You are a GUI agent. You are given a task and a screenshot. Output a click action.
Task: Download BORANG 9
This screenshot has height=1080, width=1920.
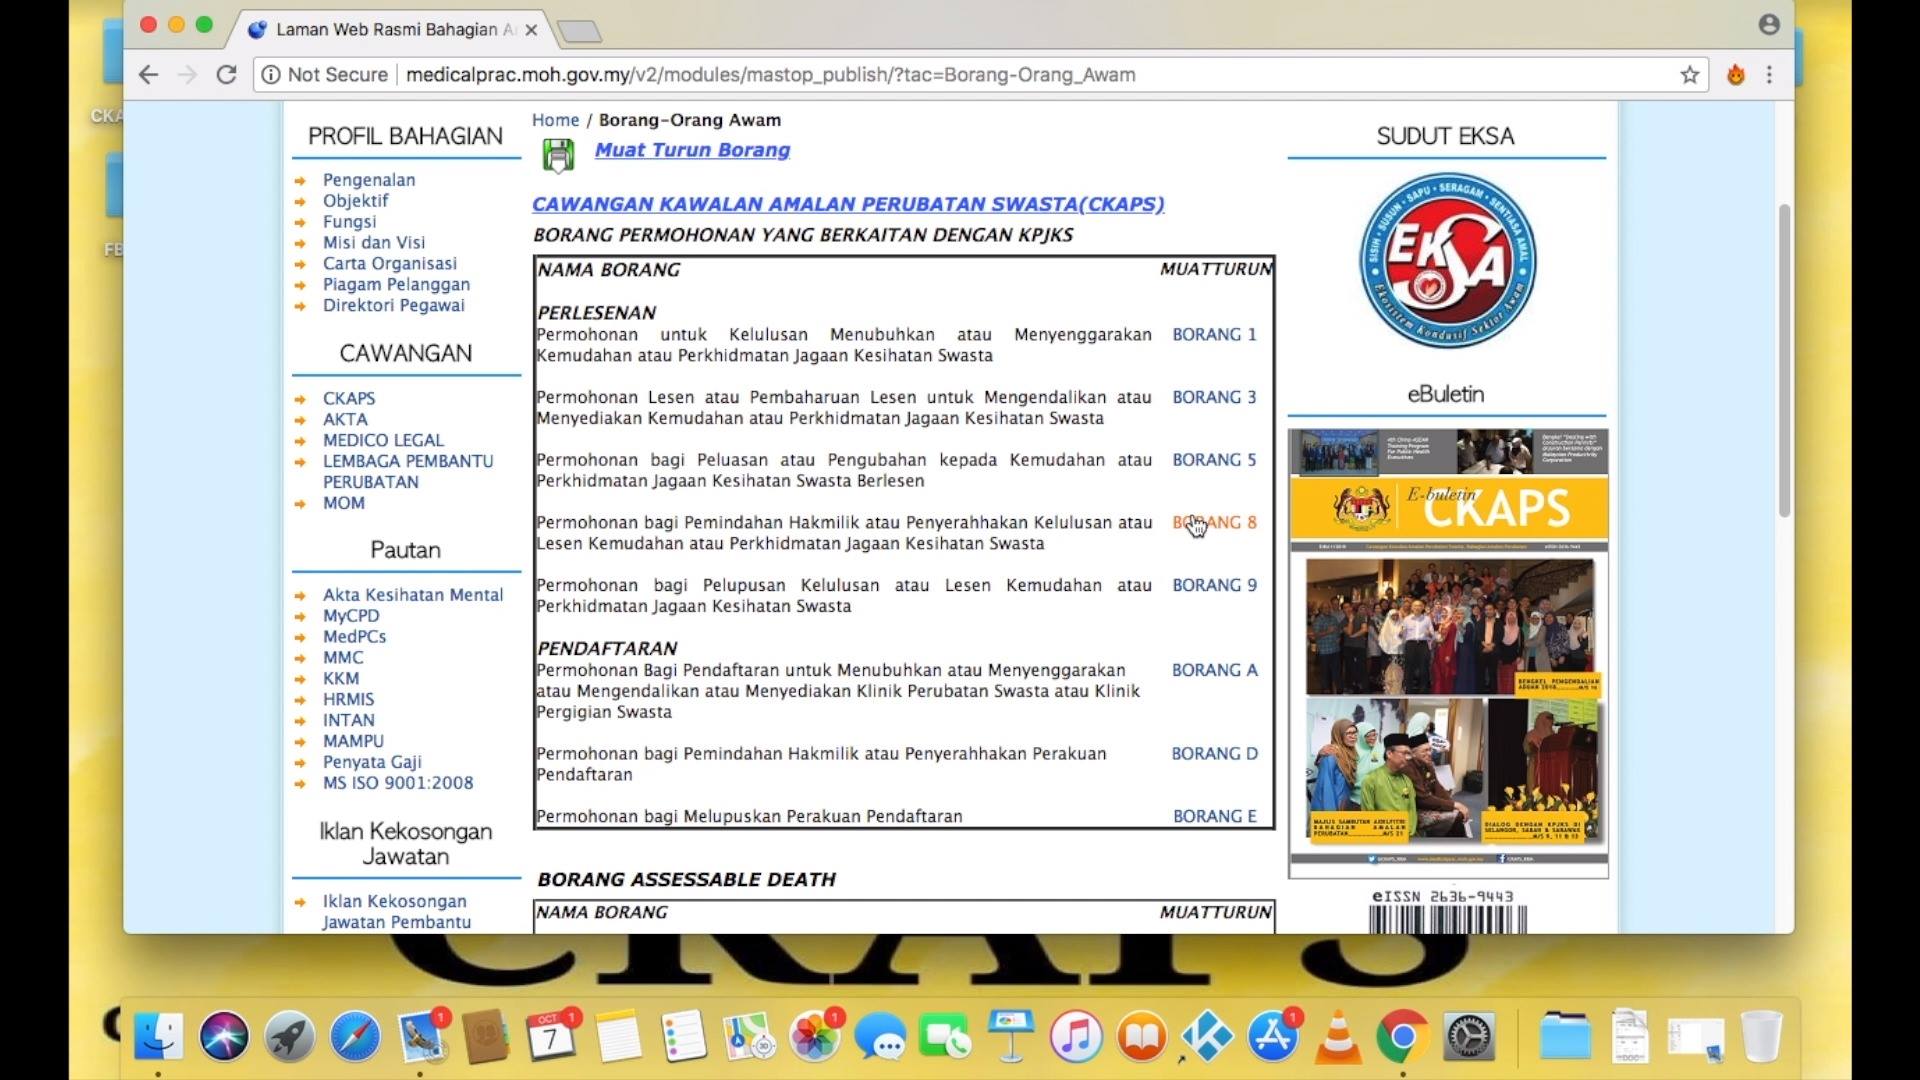[1214, 585]
